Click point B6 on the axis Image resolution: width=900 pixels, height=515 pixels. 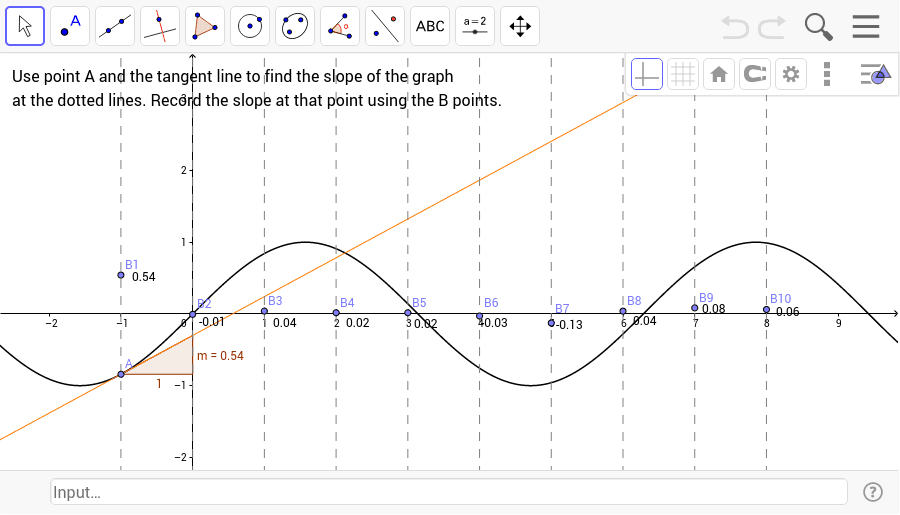click(480, 316)
